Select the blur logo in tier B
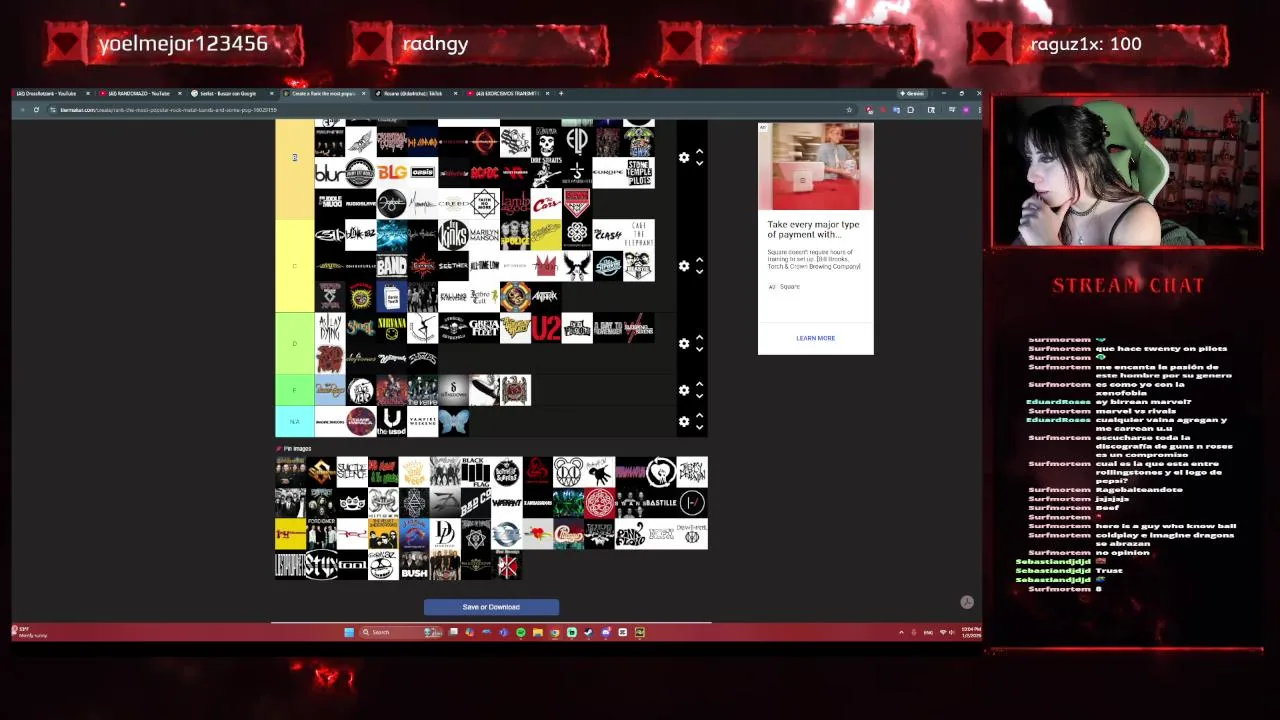 coord(329,173)
